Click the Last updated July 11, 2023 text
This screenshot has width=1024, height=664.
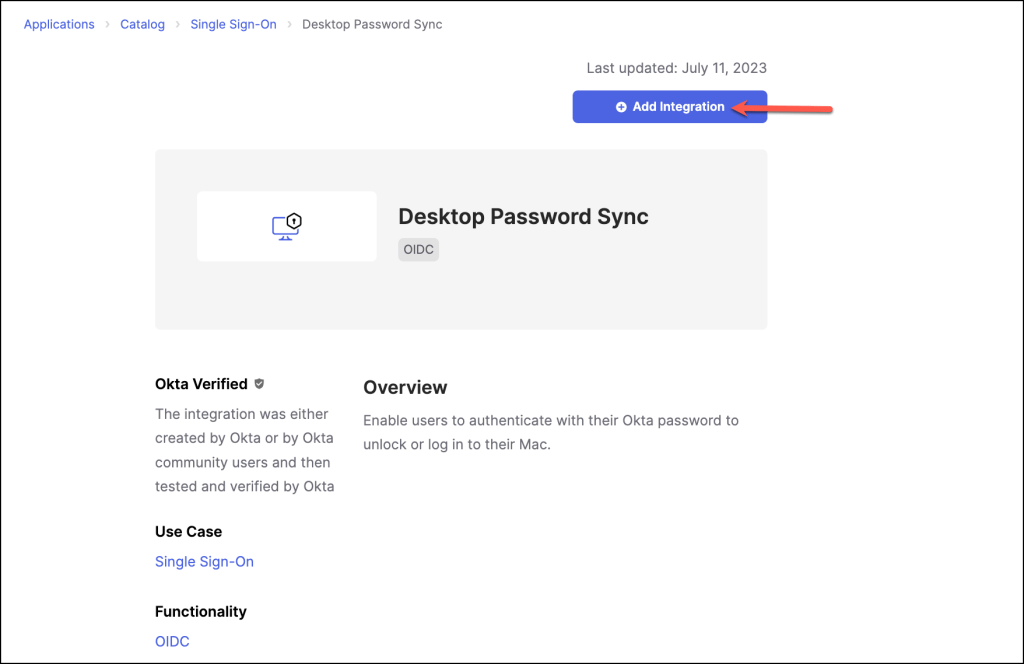[676, 68]
